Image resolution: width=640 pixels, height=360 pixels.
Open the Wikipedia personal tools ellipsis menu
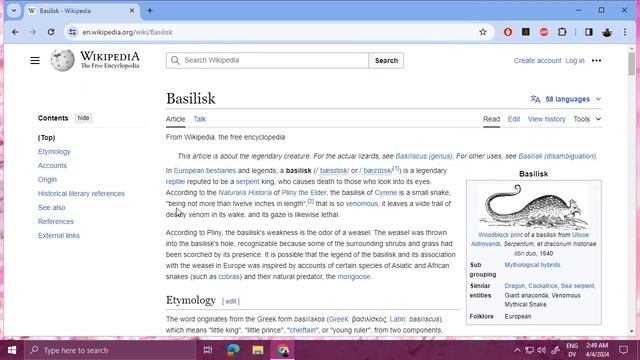[x=596, y=60]
